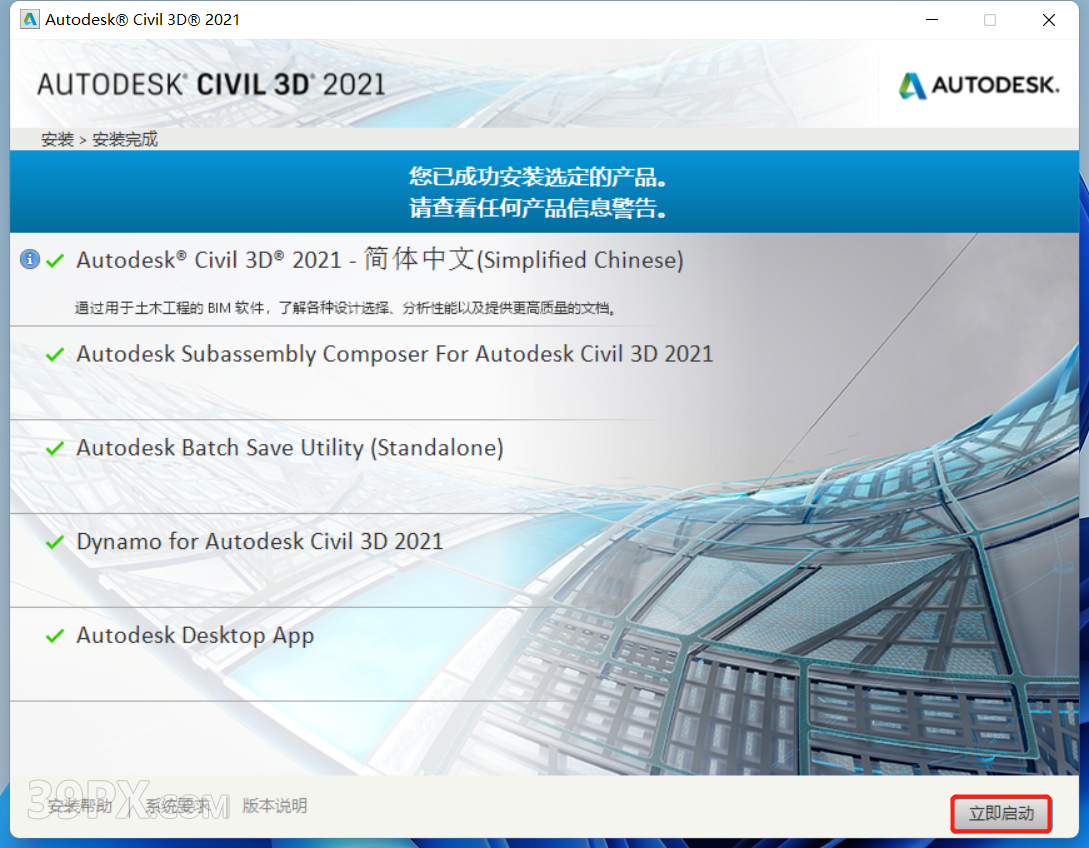Click the Autodesk logo in the header
This screenshot has width=1089, height=848.
[x=979, y=85]
